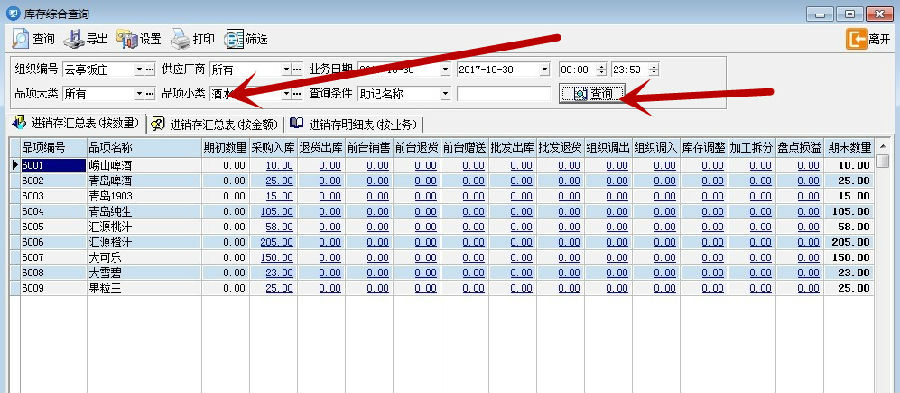Switch to 进销存汇总表(按数量) tab

76,123
